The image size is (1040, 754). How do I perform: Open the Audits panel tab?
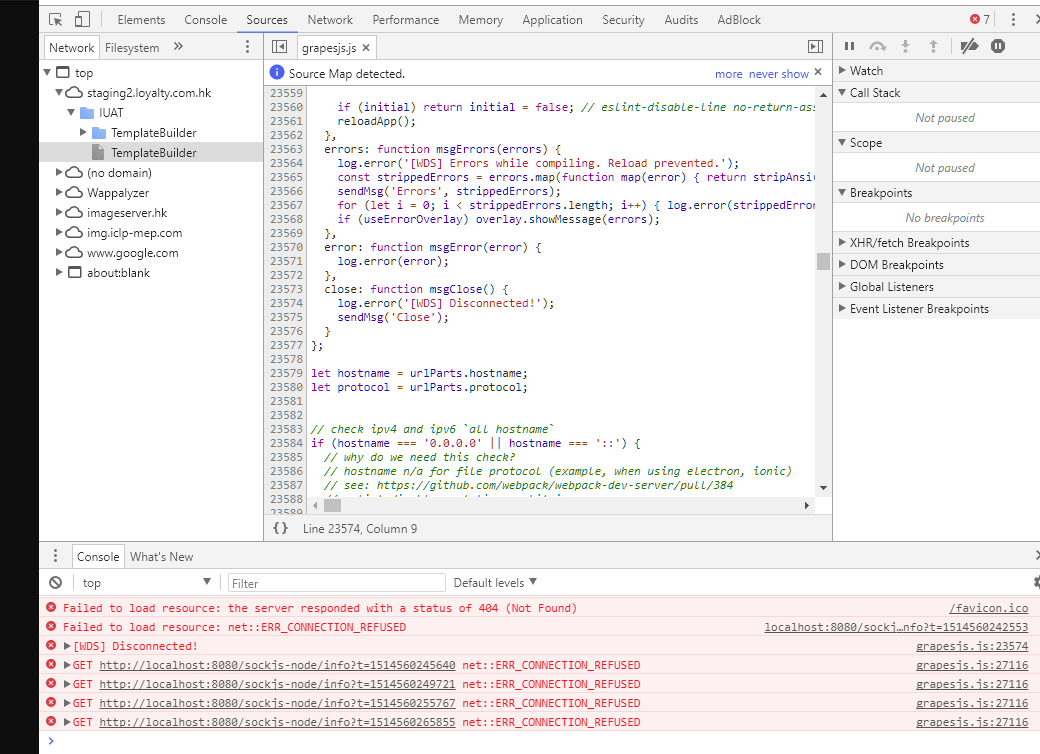pos(681,20)
